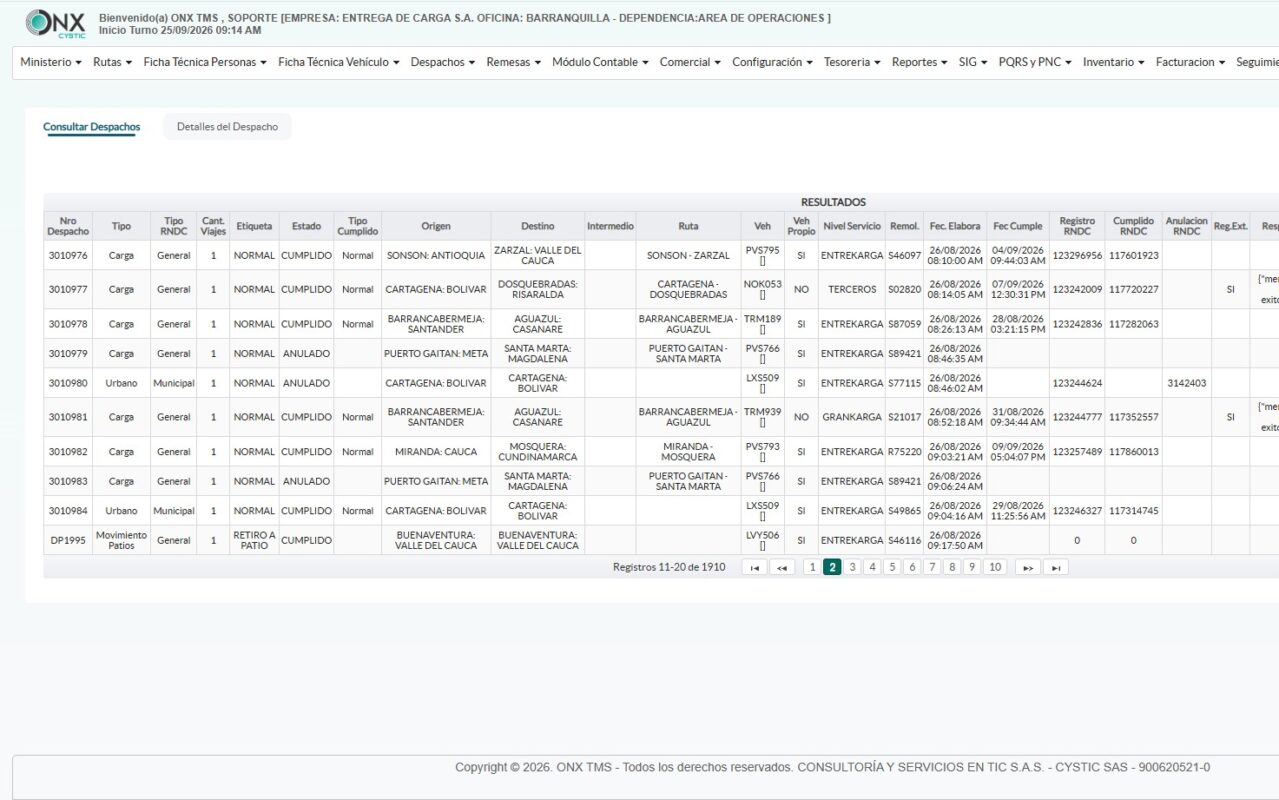The height and width of the screenshot is (800, 1279).
Task: Select current page 2 button
Action: coord(832,567)
